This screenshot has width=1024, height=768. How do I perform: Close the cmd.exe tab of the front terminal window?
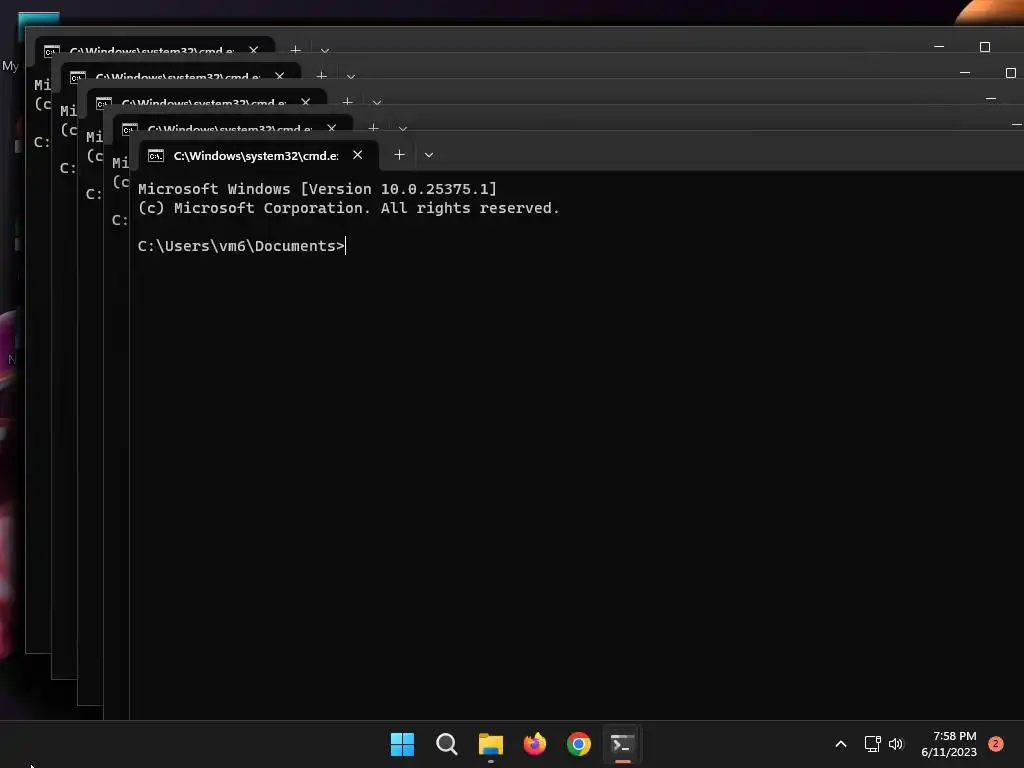coord(357,155)
